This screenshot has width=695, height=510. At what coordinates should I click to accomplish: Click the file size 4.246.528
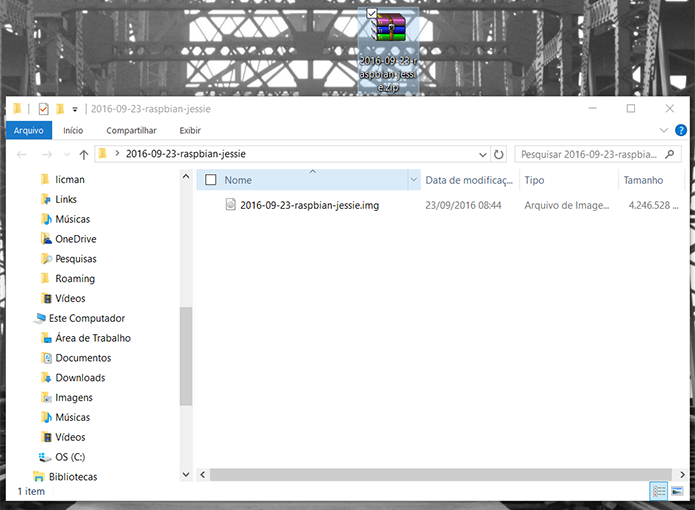click(x=653, y=205)
